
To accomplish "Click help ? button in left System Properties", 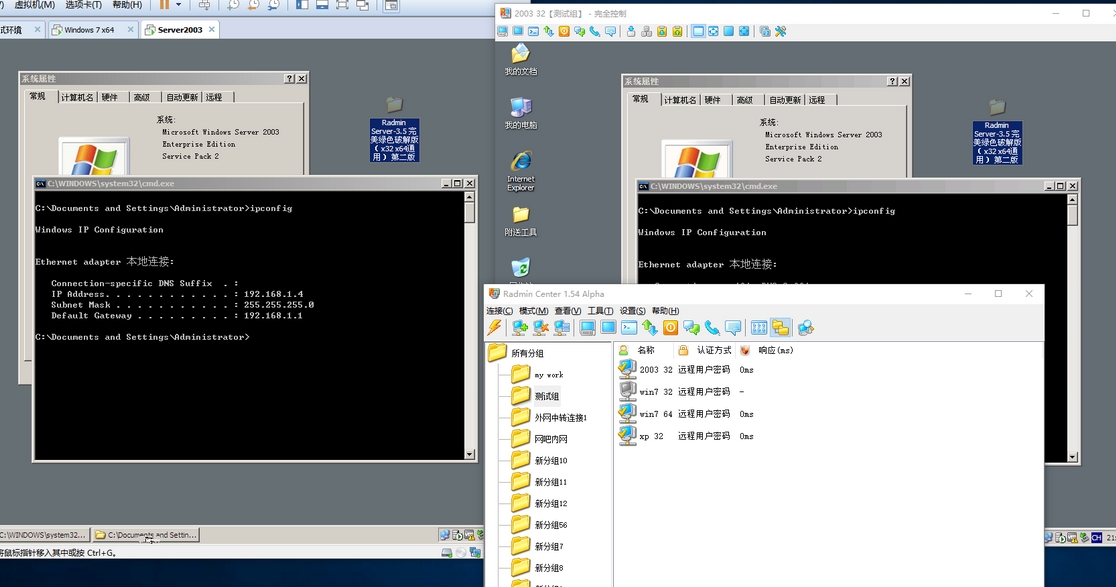I will coord(290,79).
